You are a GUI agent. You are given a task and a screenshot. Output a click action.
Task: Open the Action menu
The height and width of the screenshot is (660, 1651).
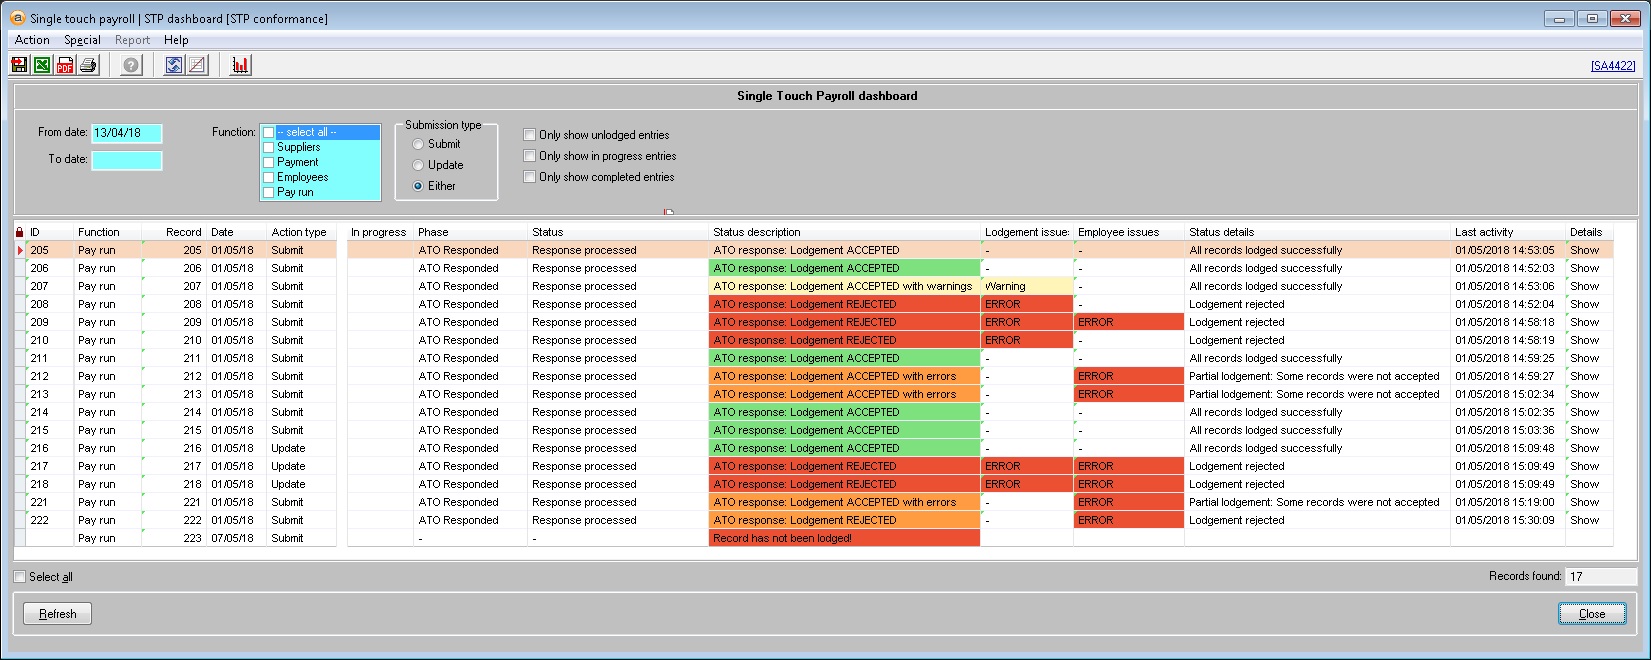(32, 40)
